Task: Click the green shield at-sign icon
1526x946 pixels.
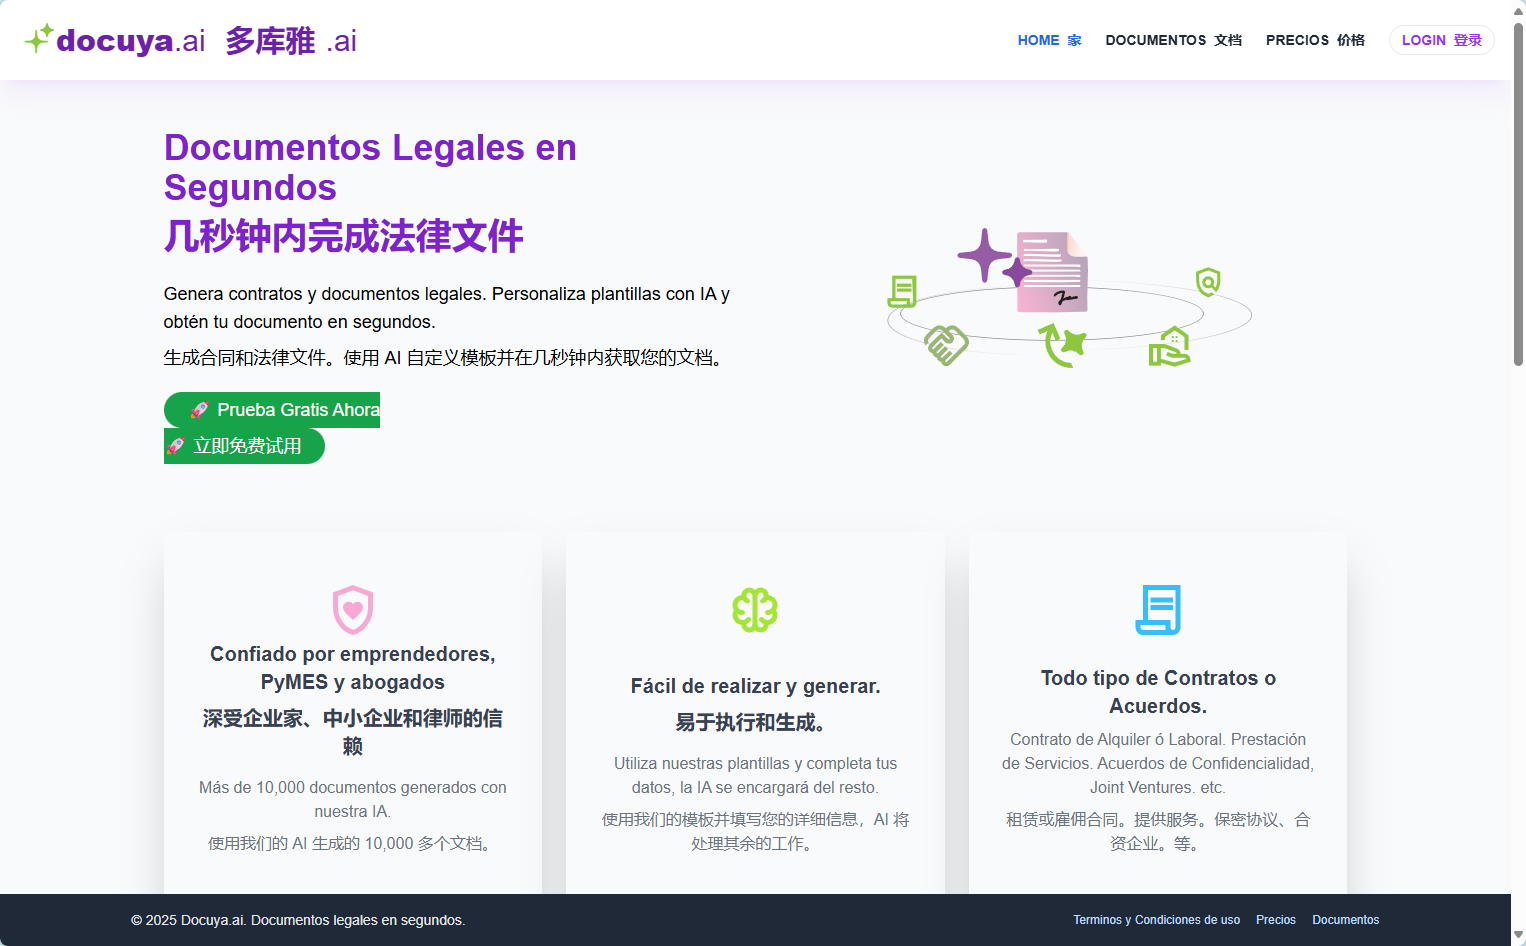Action: (1208, 282)
